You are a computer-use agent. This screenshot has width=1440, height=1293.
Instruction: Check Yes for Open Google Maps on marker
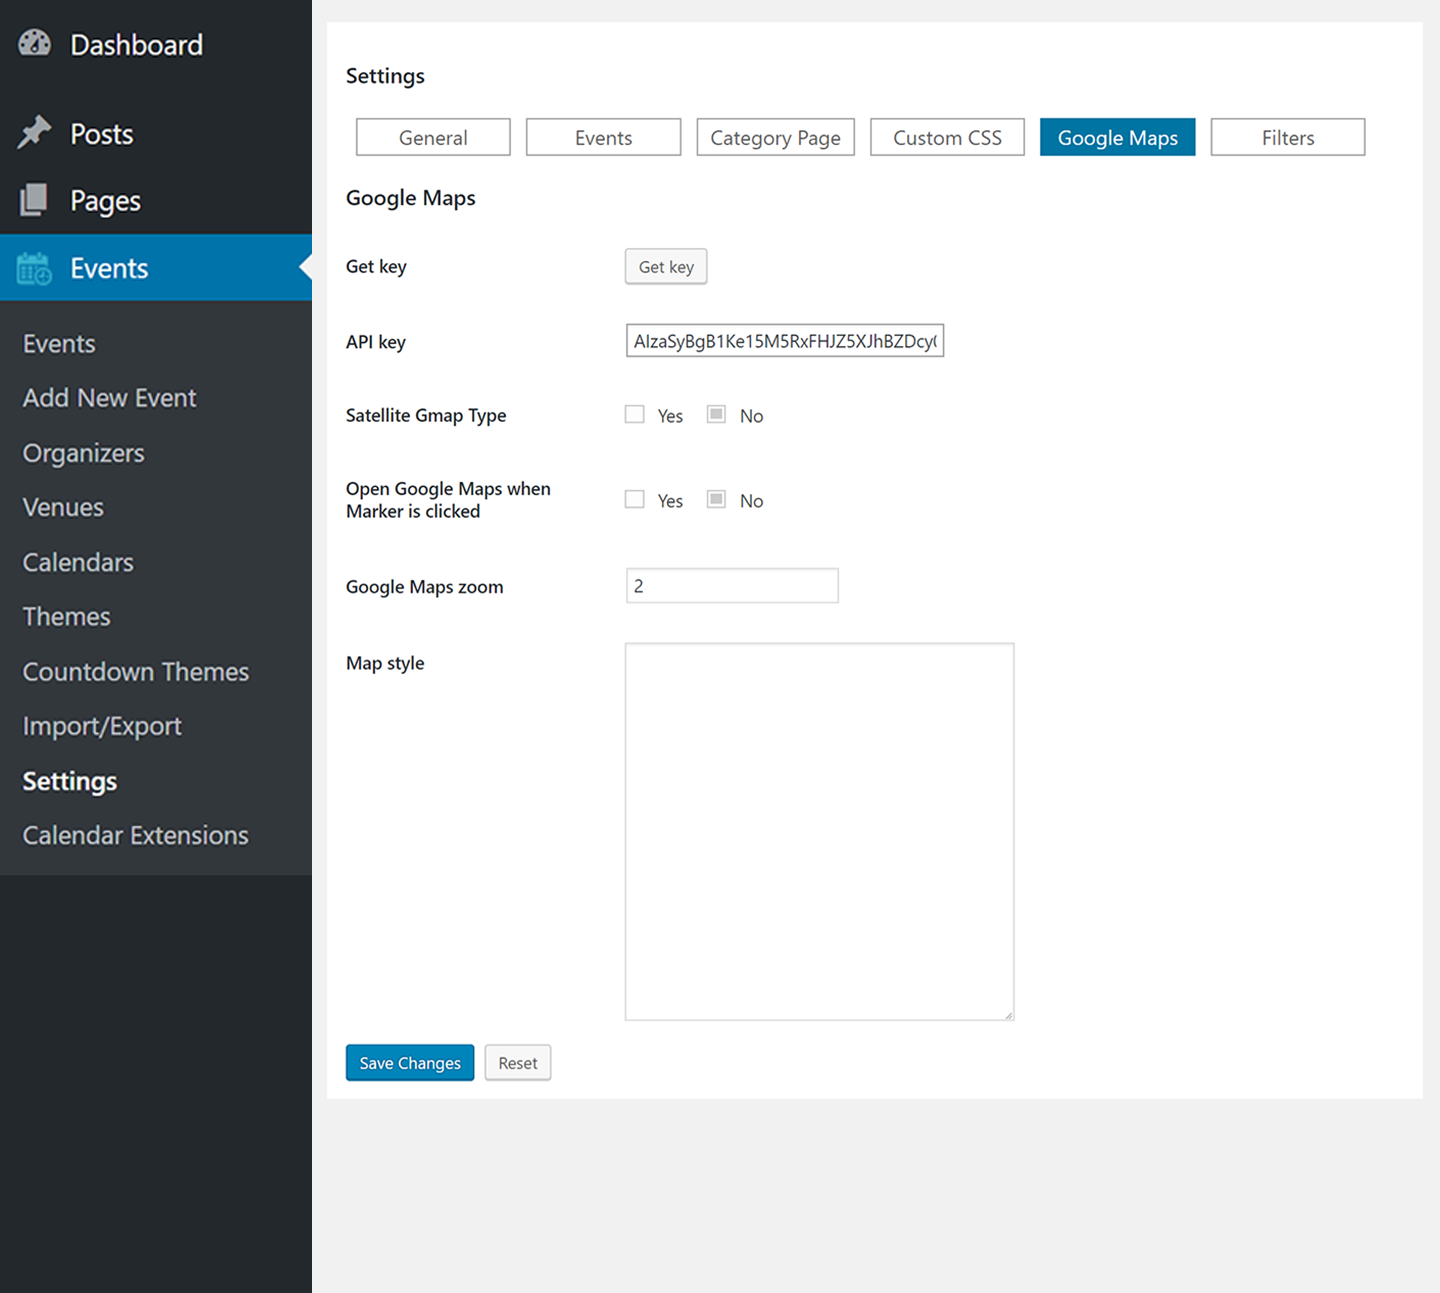[635, 500]
